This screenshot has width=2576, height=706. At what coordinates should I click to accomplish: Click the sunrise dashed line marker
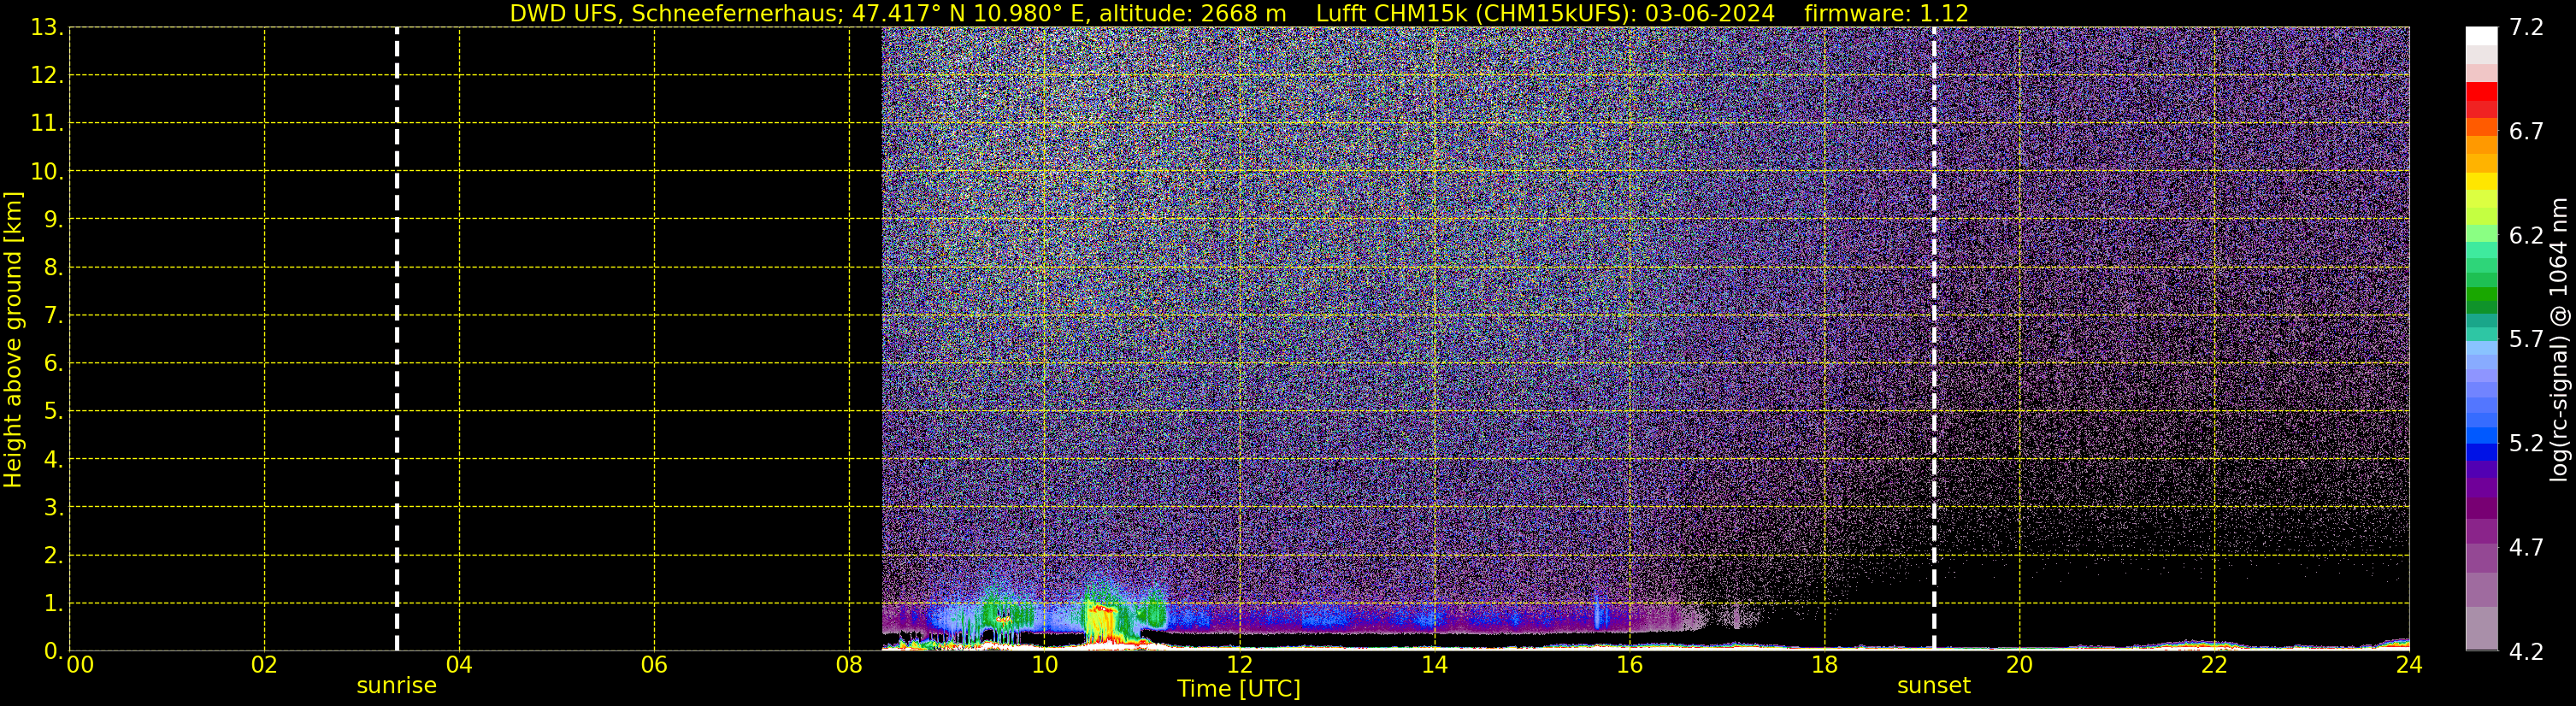pyautogui.click(x=397, y=339)
